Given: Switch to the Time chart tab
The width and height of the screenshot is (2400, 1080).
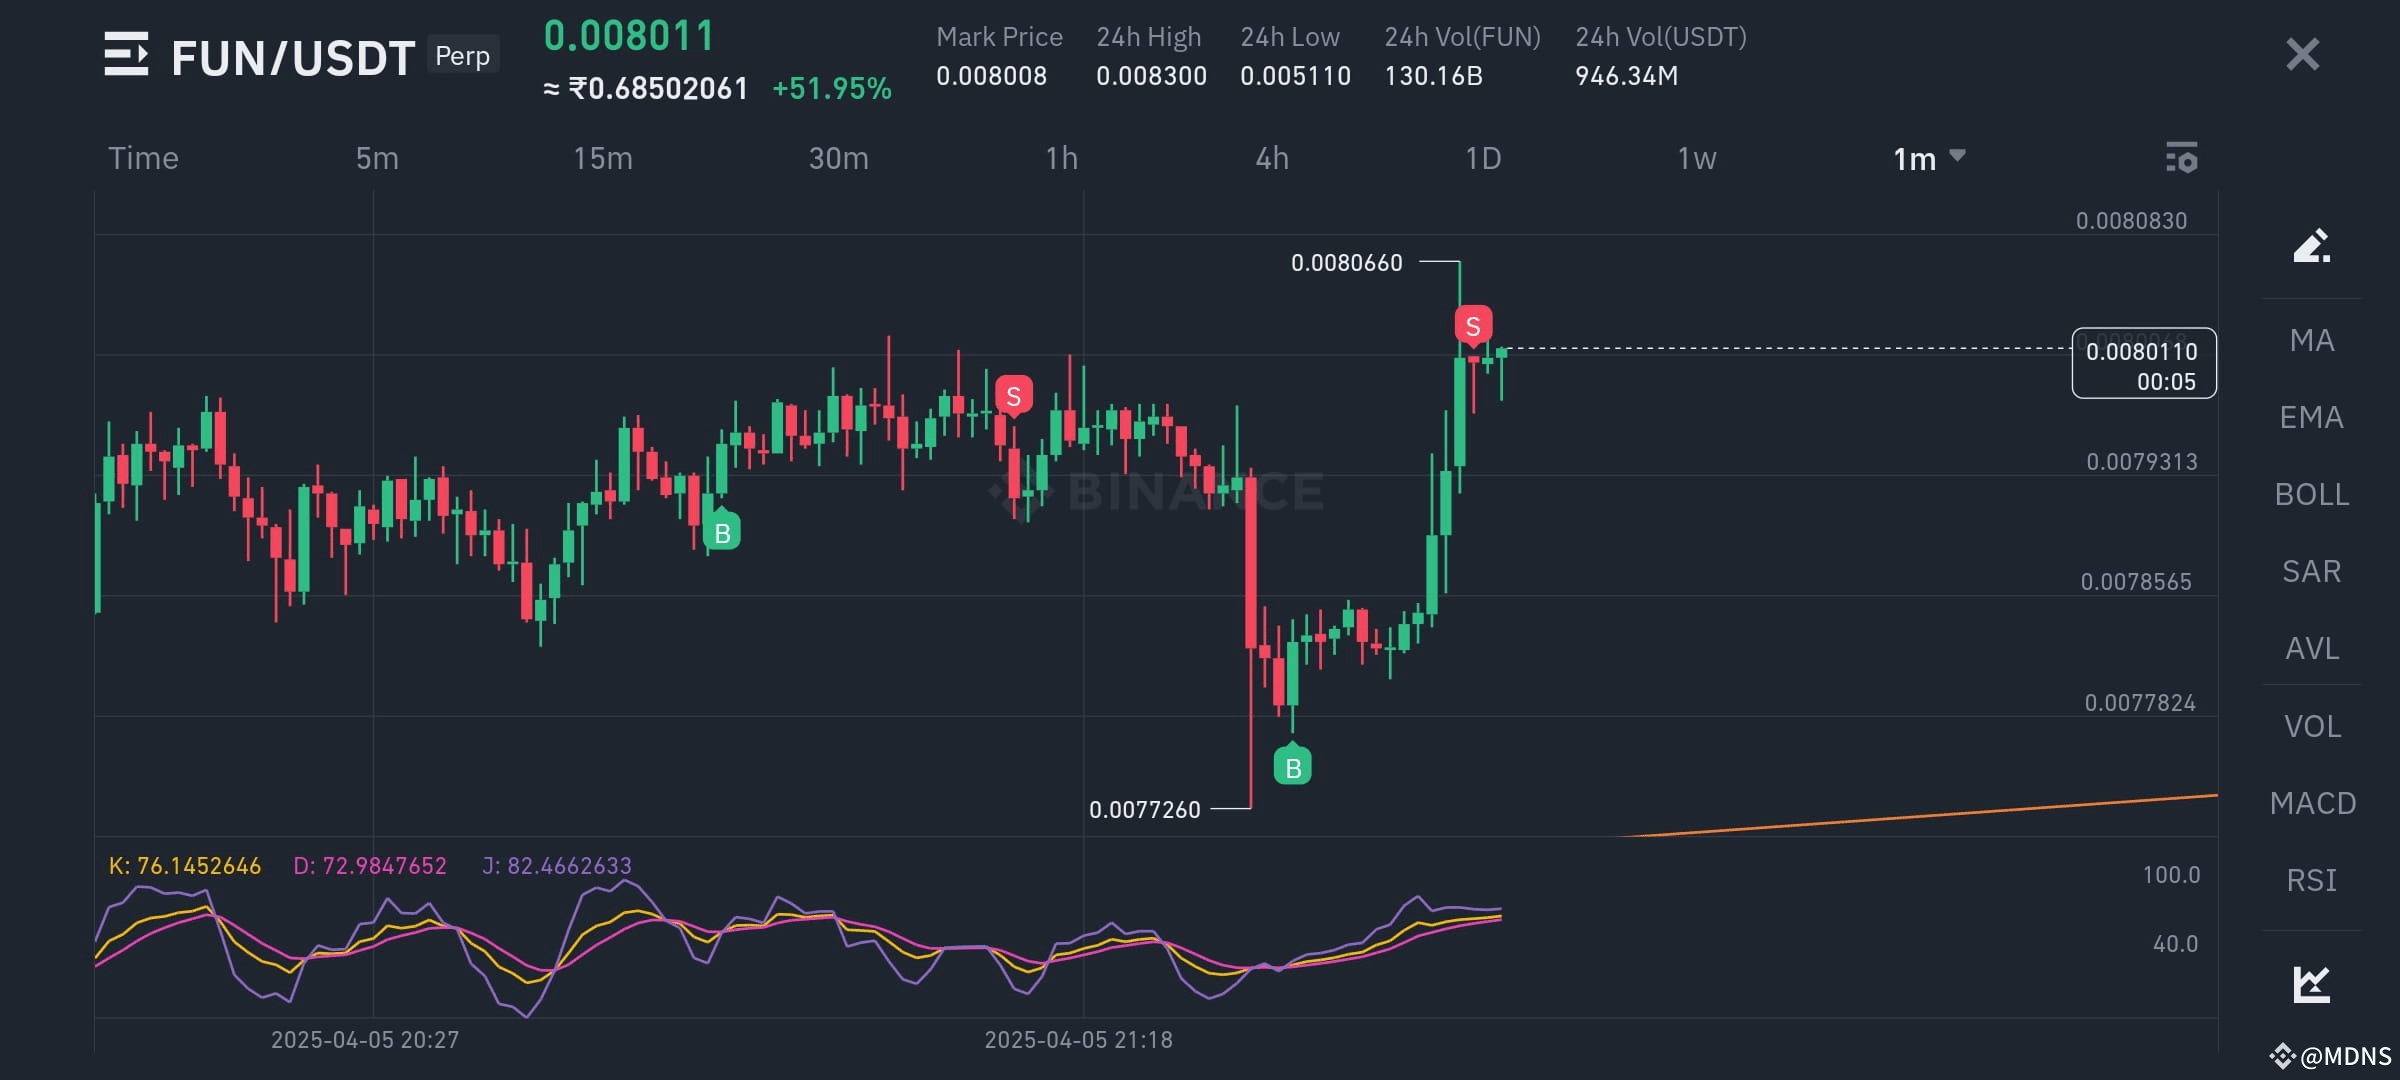Looking at the screenshot, I should pos(143,158).
